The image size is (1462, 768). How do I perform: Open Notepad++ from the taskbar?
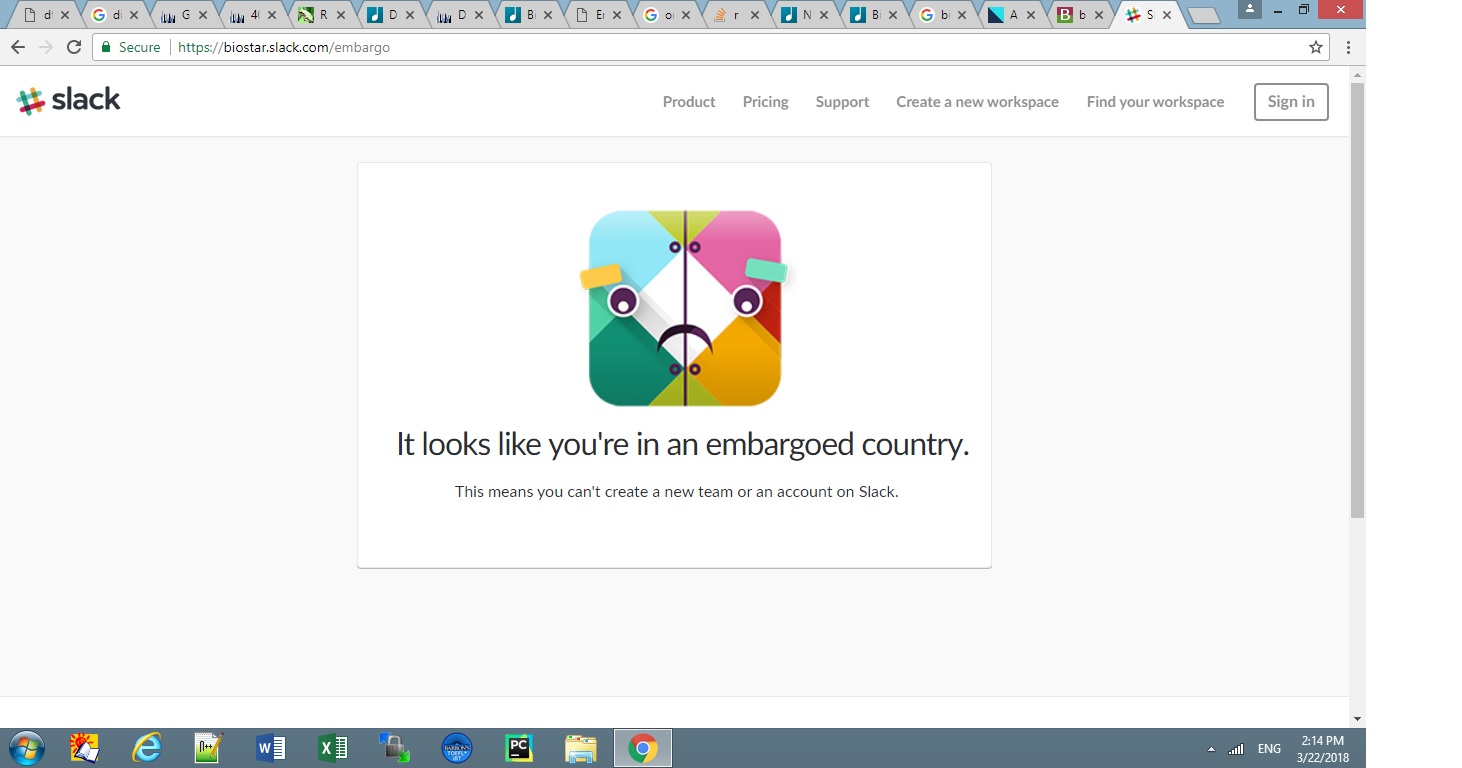(x=208, y=748)
